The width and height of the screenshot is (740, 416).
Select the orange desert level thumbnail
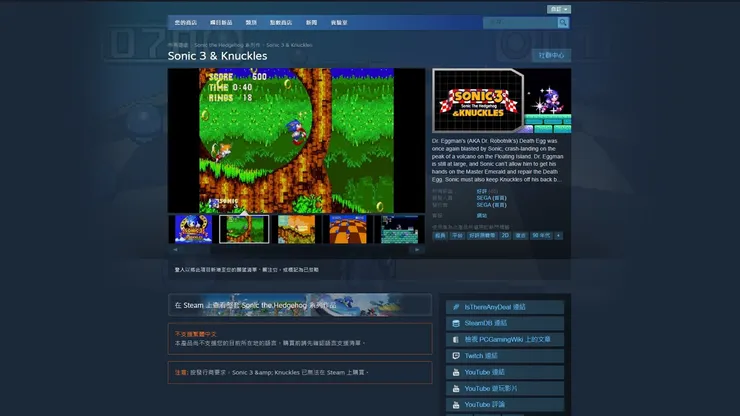296,229
